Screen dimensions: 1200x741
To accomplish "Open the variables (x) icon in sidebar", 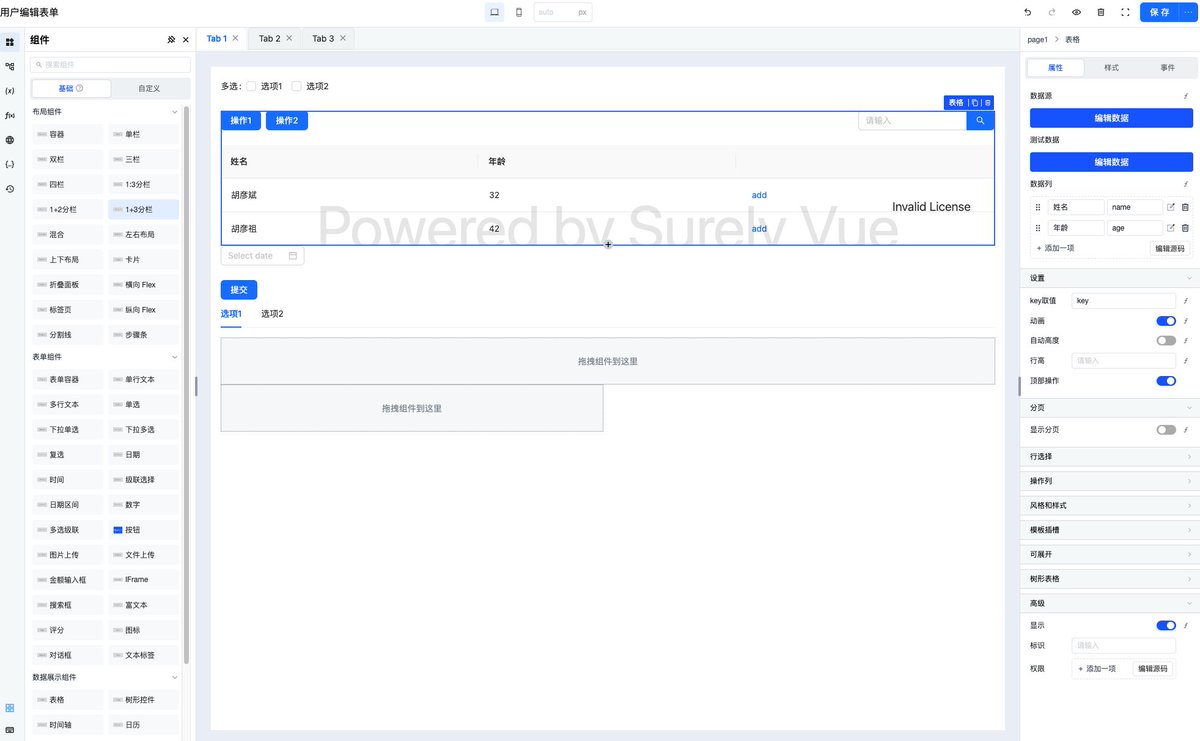I will coord(10,91).
